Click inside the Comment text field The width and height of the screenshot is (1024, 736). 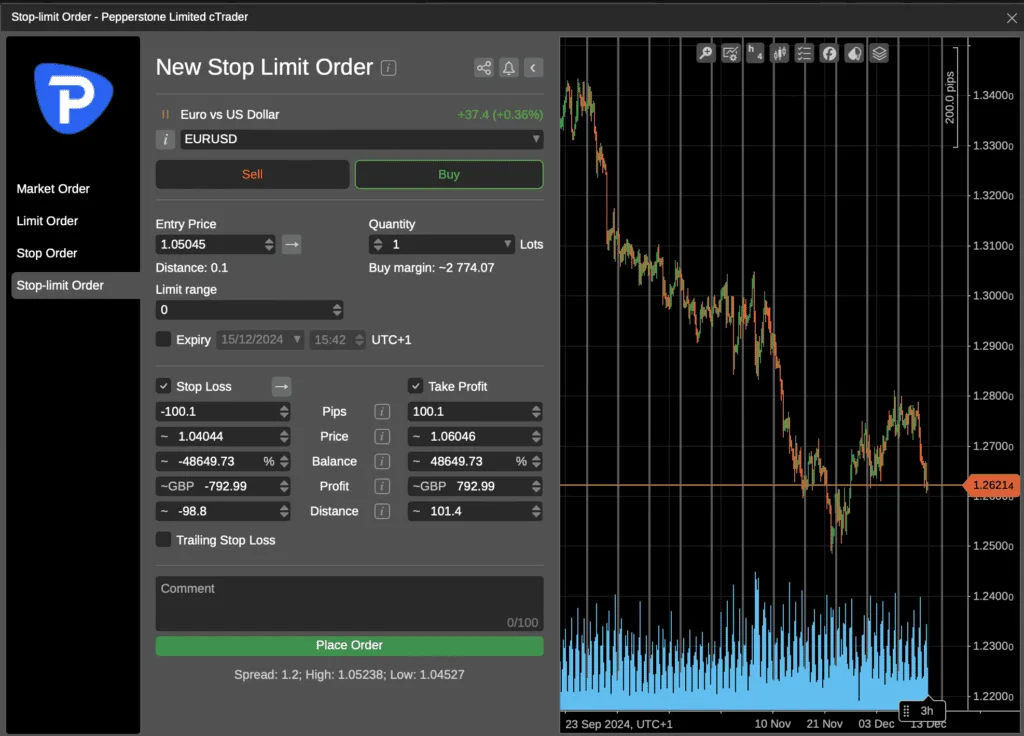click(349, 603)
